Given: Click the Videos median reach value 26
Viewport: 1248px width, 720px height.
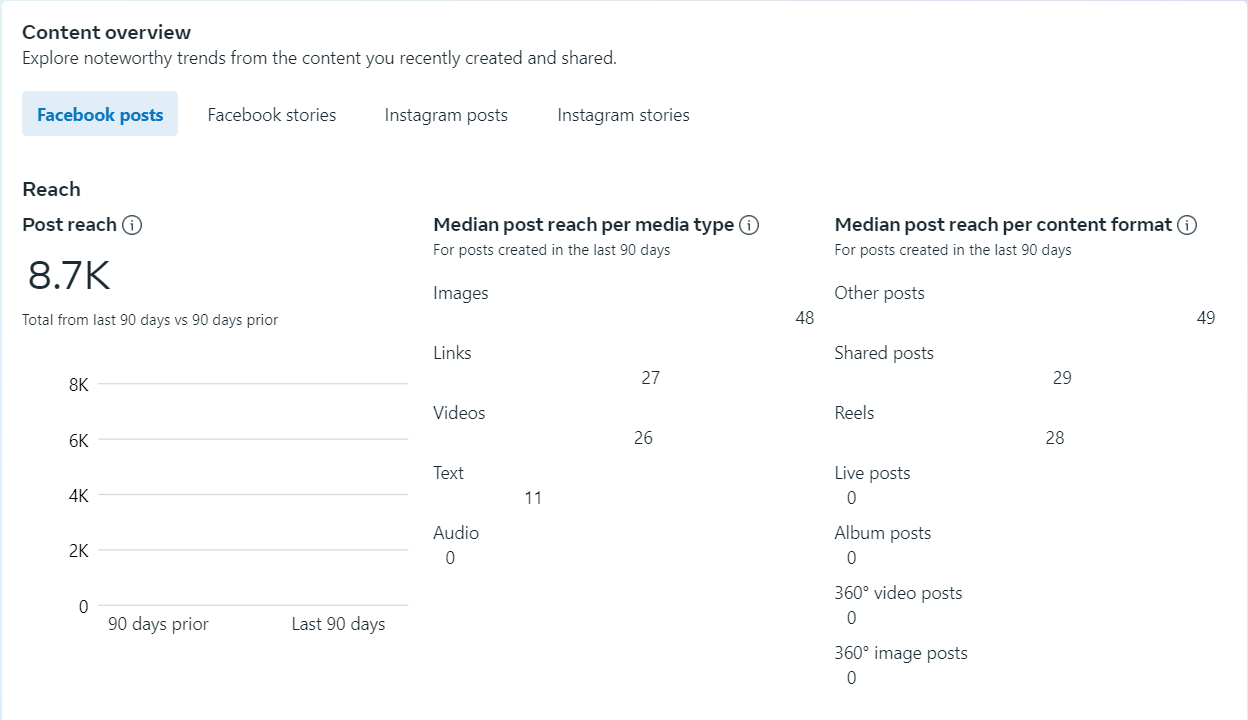Looking at the screenshot, I should coord(643,438).
